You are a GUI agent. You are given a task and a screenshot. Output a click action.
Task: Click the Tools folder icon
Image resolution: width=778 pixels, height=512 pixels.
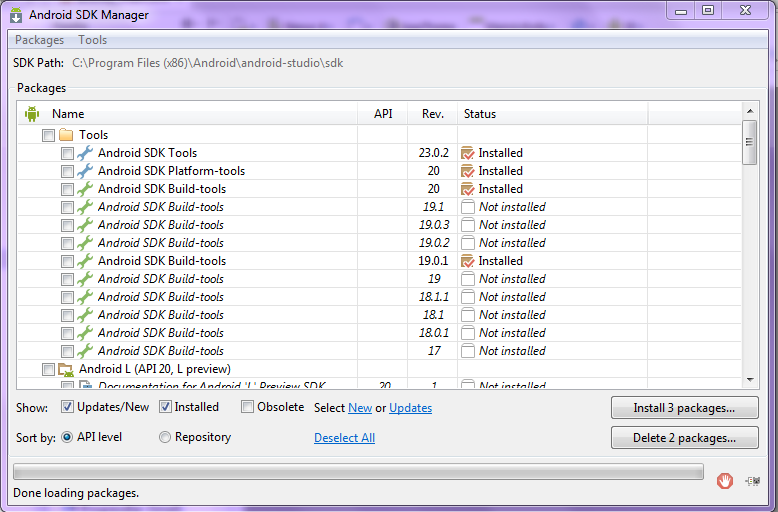[66, 135]
